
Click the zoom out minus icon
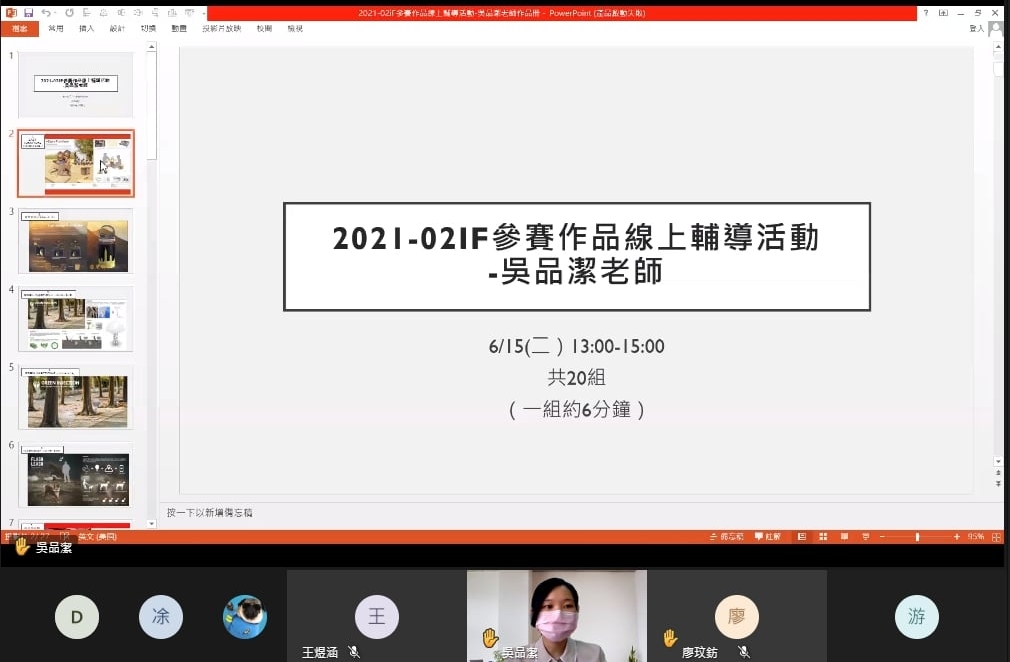pyautogui.click(x=882, y=537)
